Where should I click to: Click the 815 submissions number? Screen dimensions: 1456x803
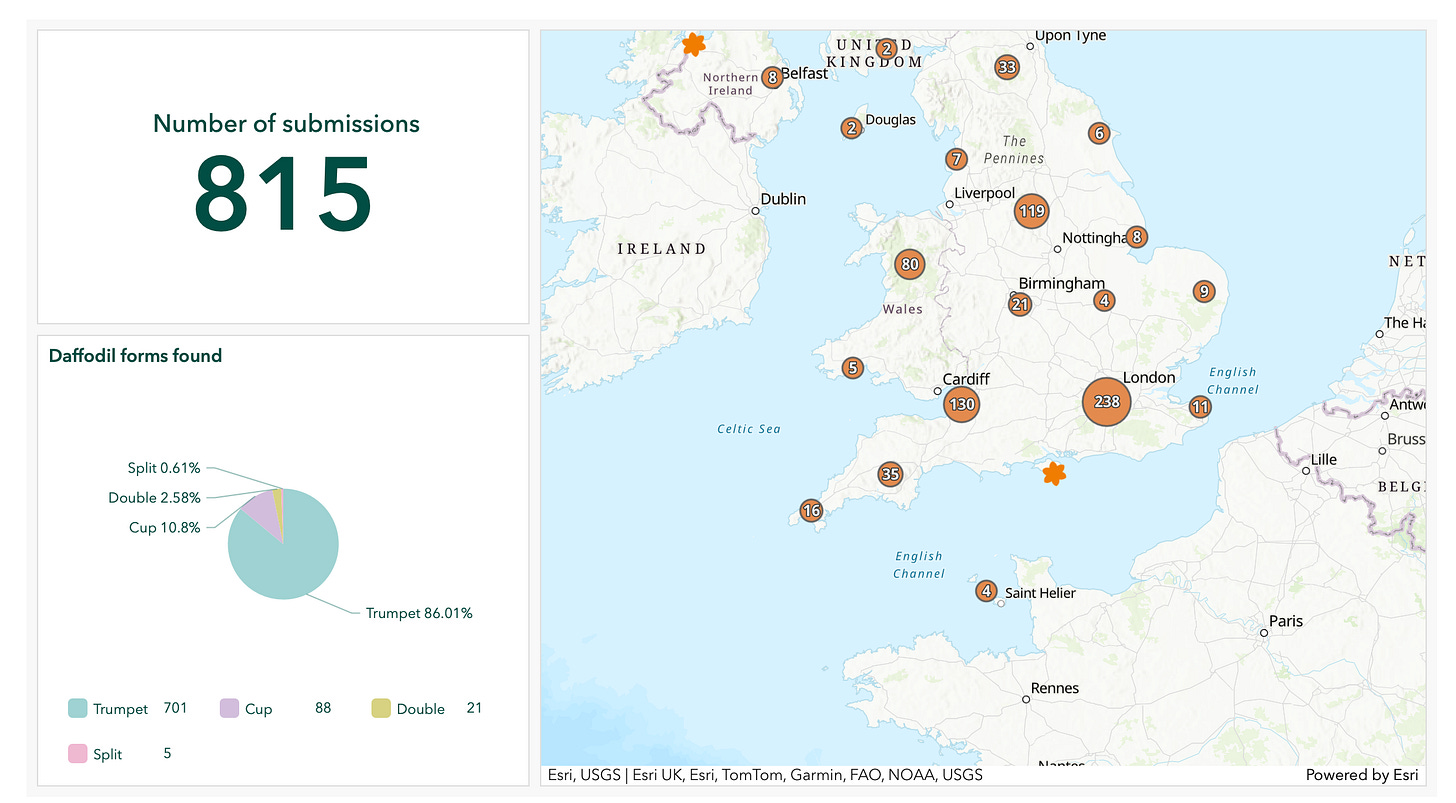(283, 196)
